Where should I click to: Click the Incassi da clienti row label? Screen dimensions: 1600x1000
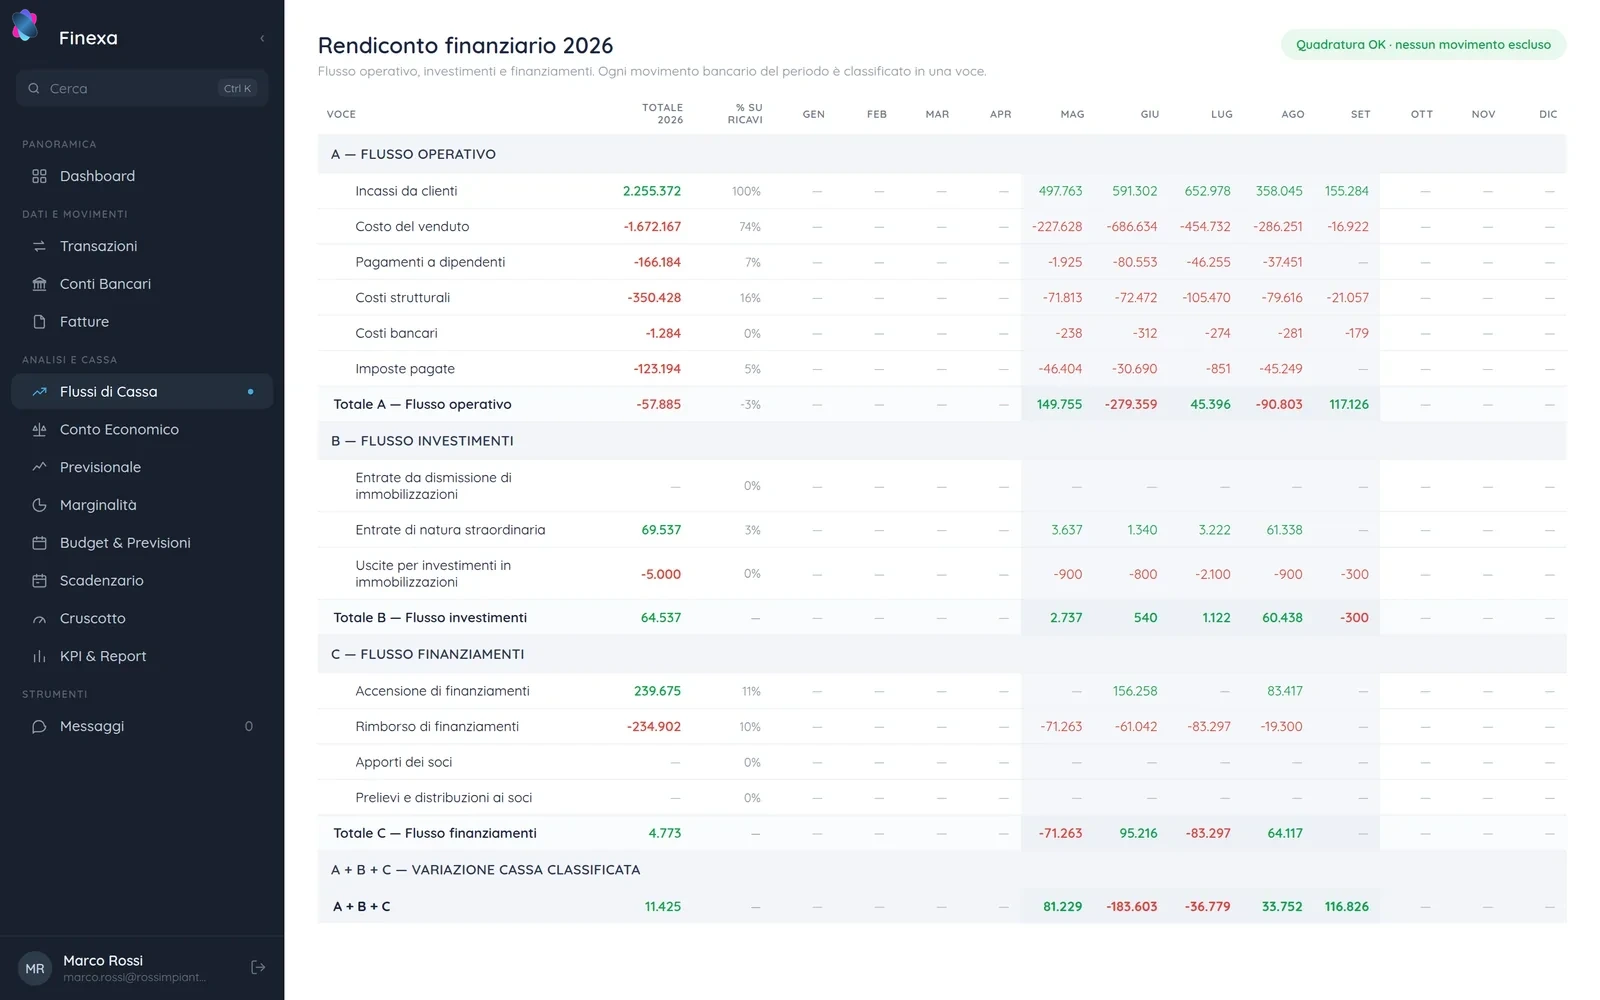tap(406, 191)
